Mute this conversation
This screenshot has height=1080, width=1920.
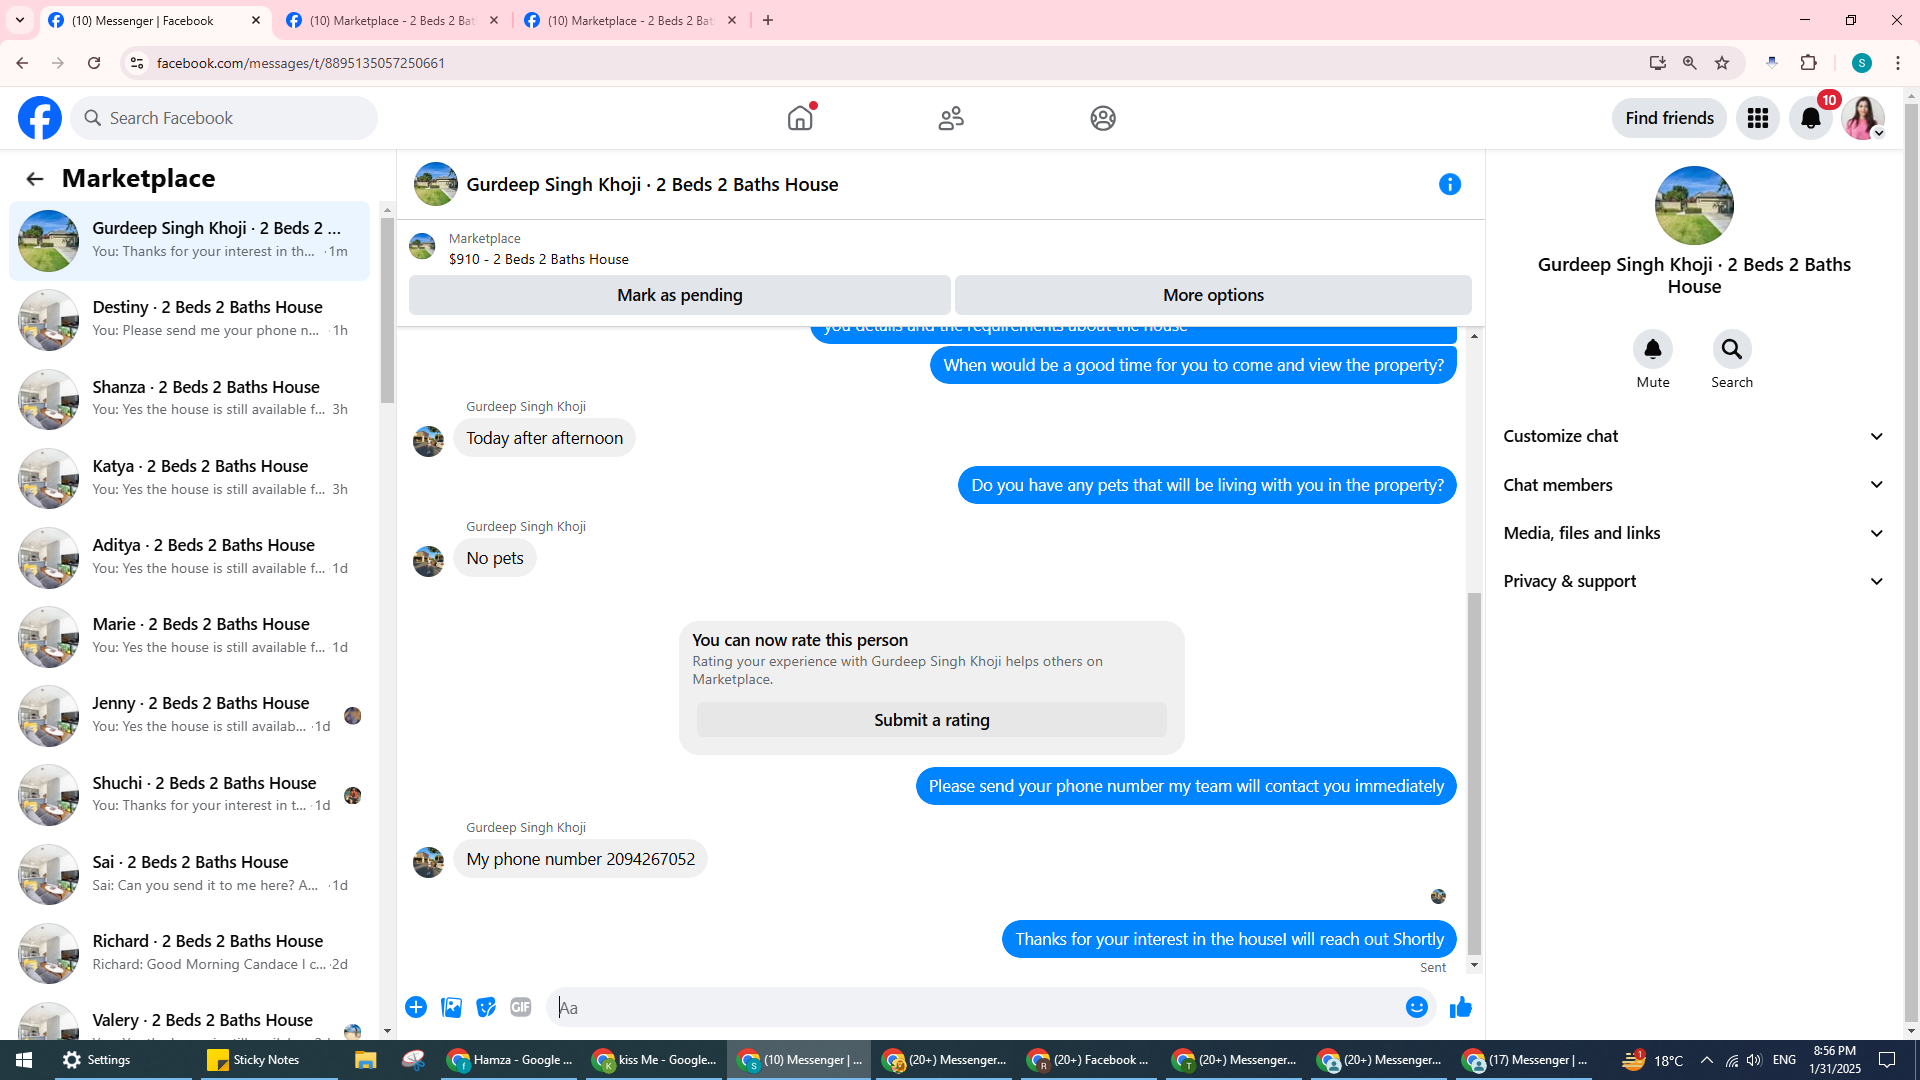tap(1653, 349)
